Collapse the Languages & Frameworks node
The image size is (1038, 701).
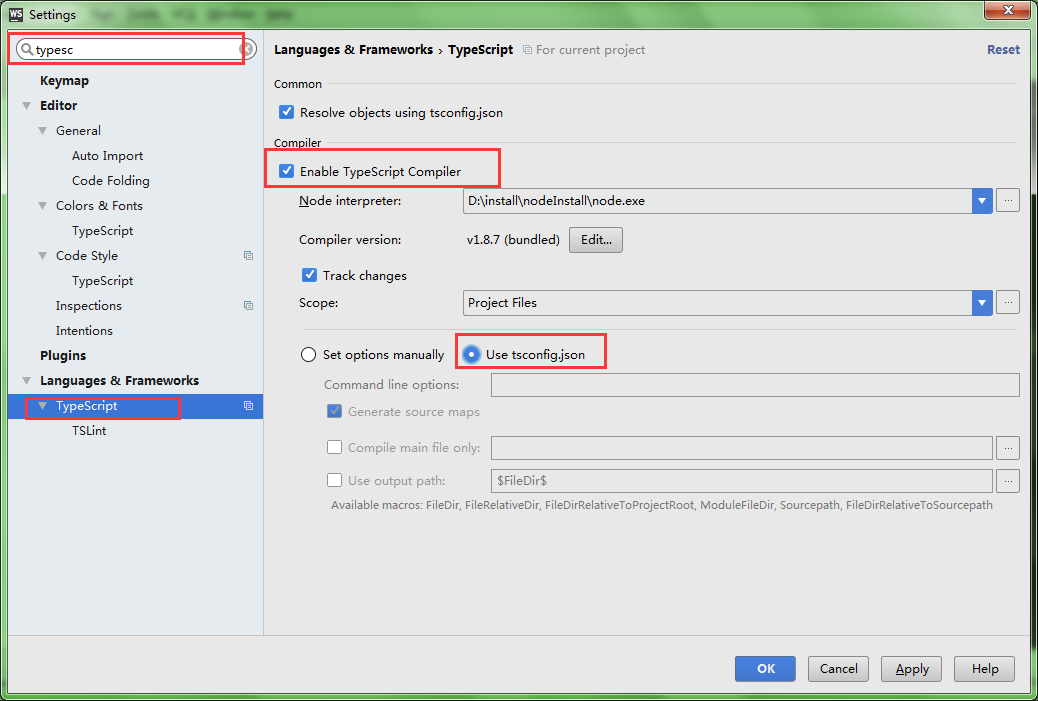coord(26,381)
